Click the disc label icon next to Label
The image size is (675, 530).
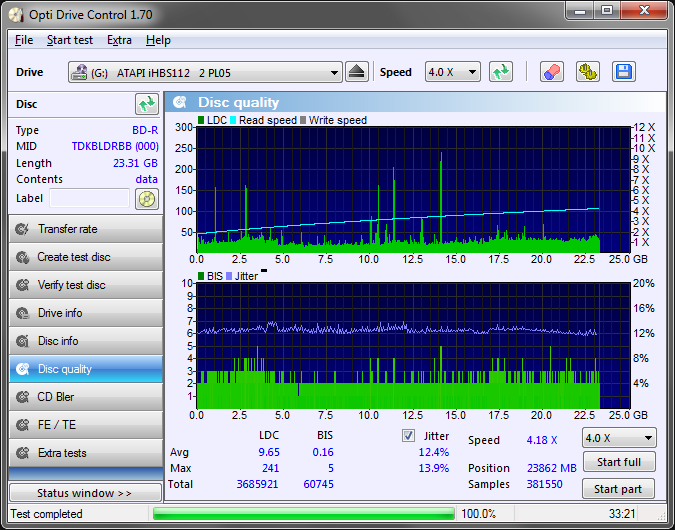click(x=147, y=199)
